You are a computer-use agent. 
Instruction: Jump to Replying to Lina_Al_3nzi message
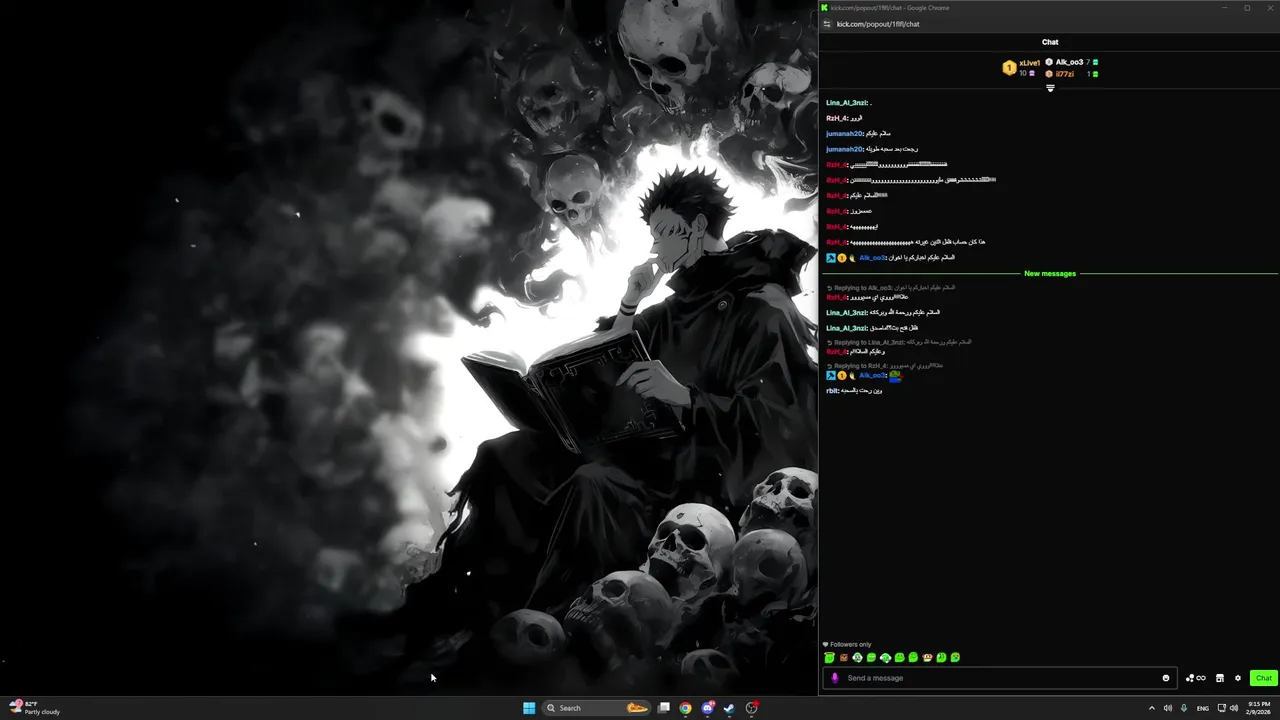[898, 342]
